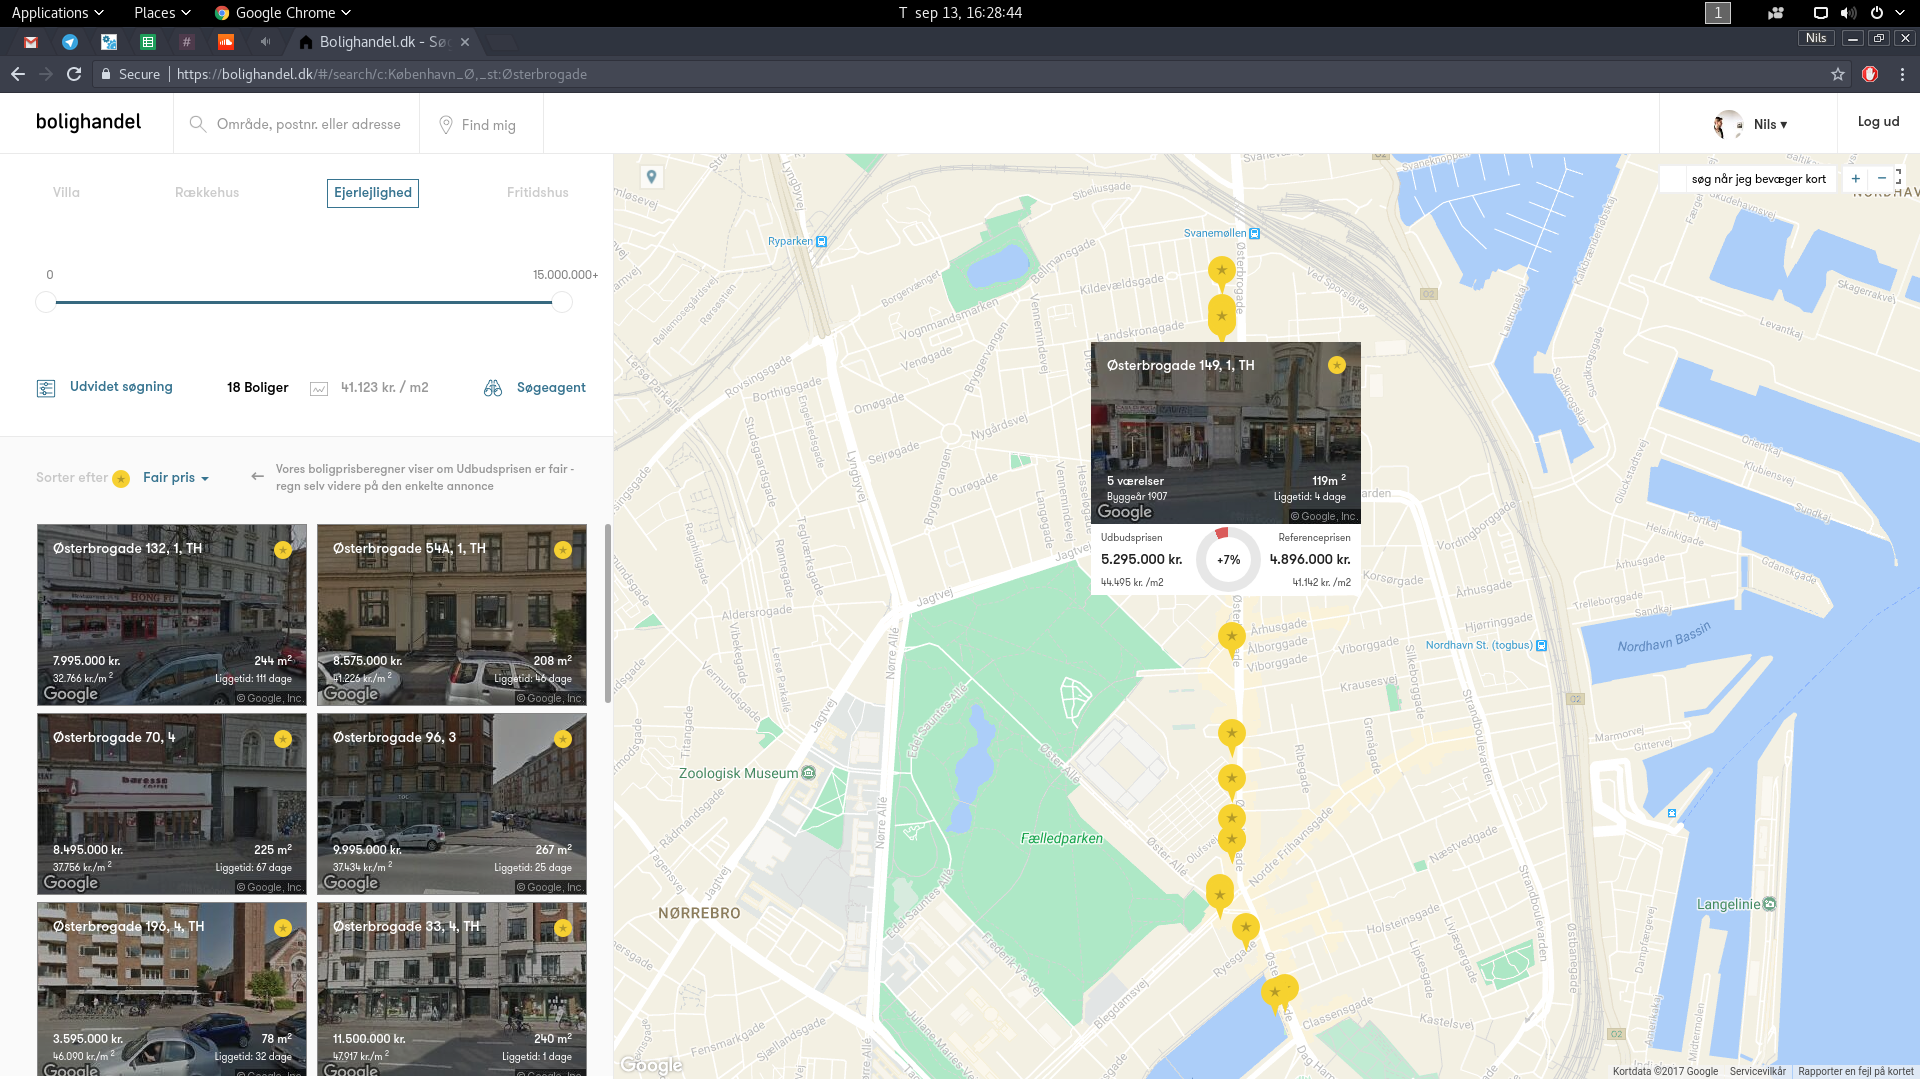This screenshot has width=1920, height=1080.
Task: Click Find mig location button
Action: pyautogui.click(x=478, y=124)
